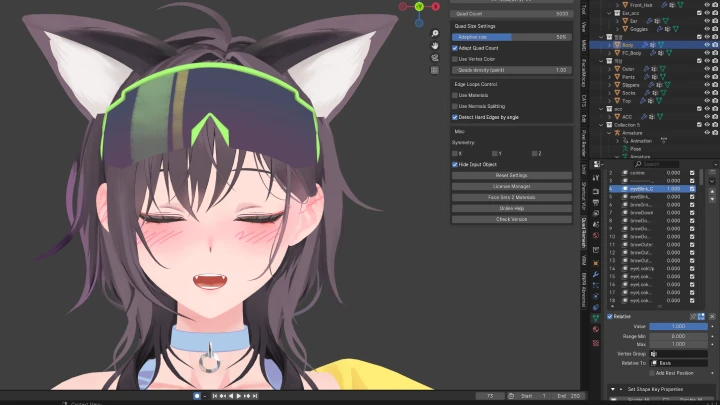
Task: Open the MMD sidebar tab
Action: pos(584,45)
